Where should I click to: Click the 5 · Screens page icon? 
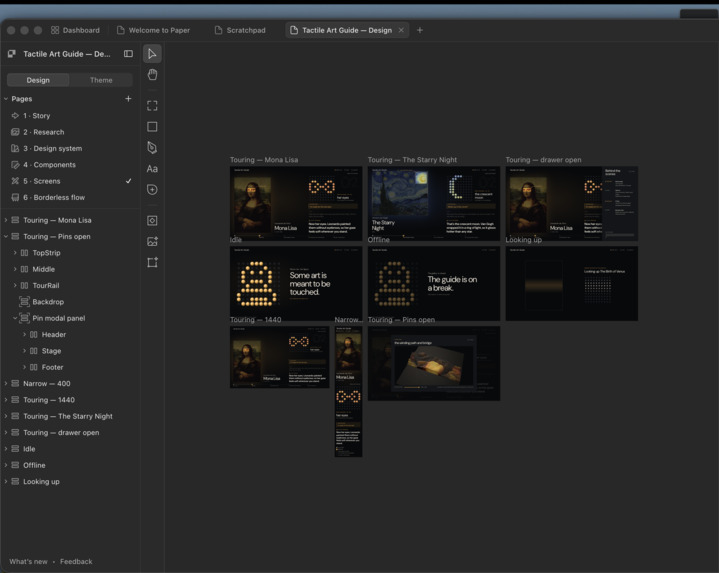pyautogui.click(x=15, y=181)
